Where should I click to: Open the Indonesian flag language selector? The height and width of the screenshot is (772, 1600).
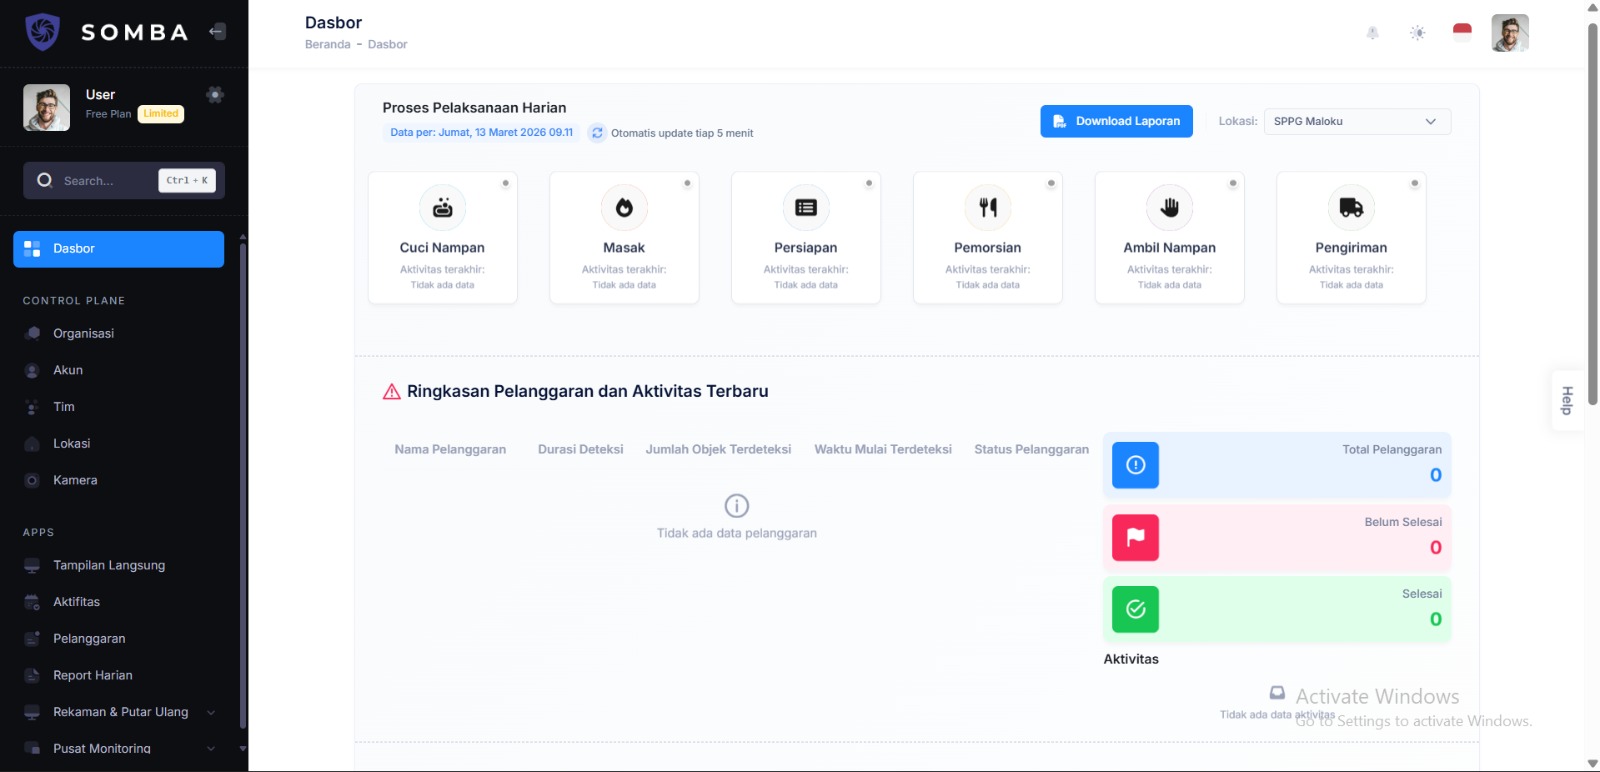tap(1462, 33)
